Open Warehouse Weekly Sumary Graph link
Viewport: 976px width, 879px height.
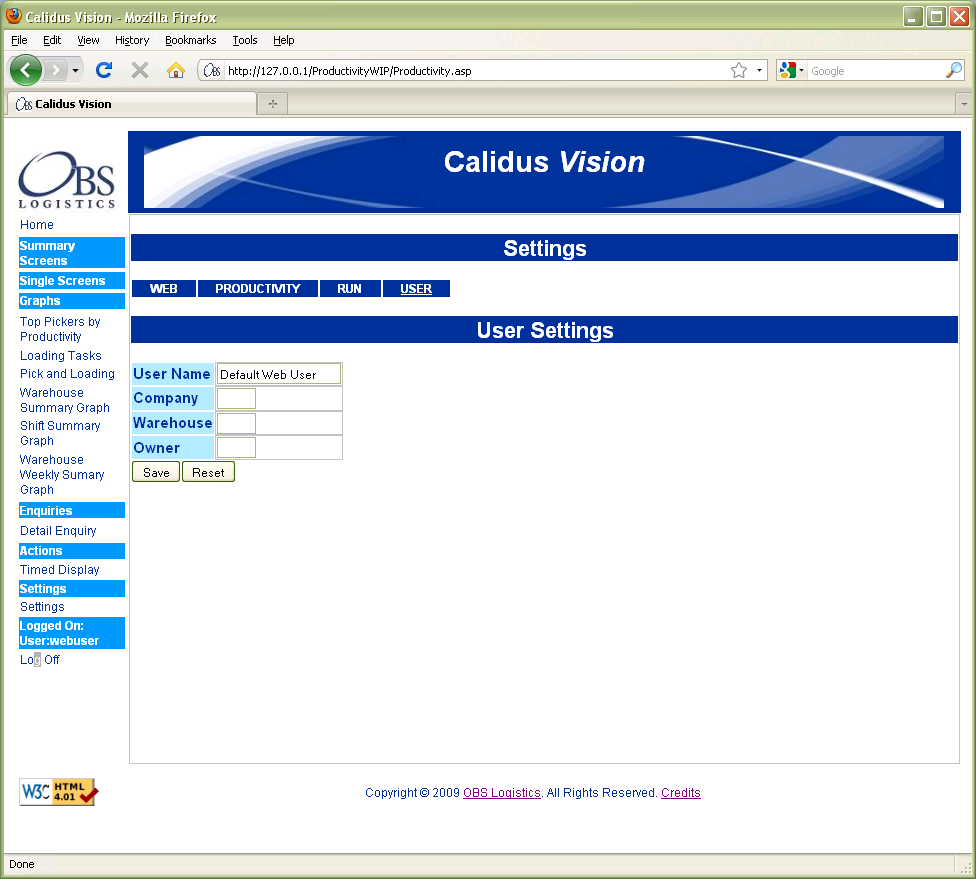point(62,474)
